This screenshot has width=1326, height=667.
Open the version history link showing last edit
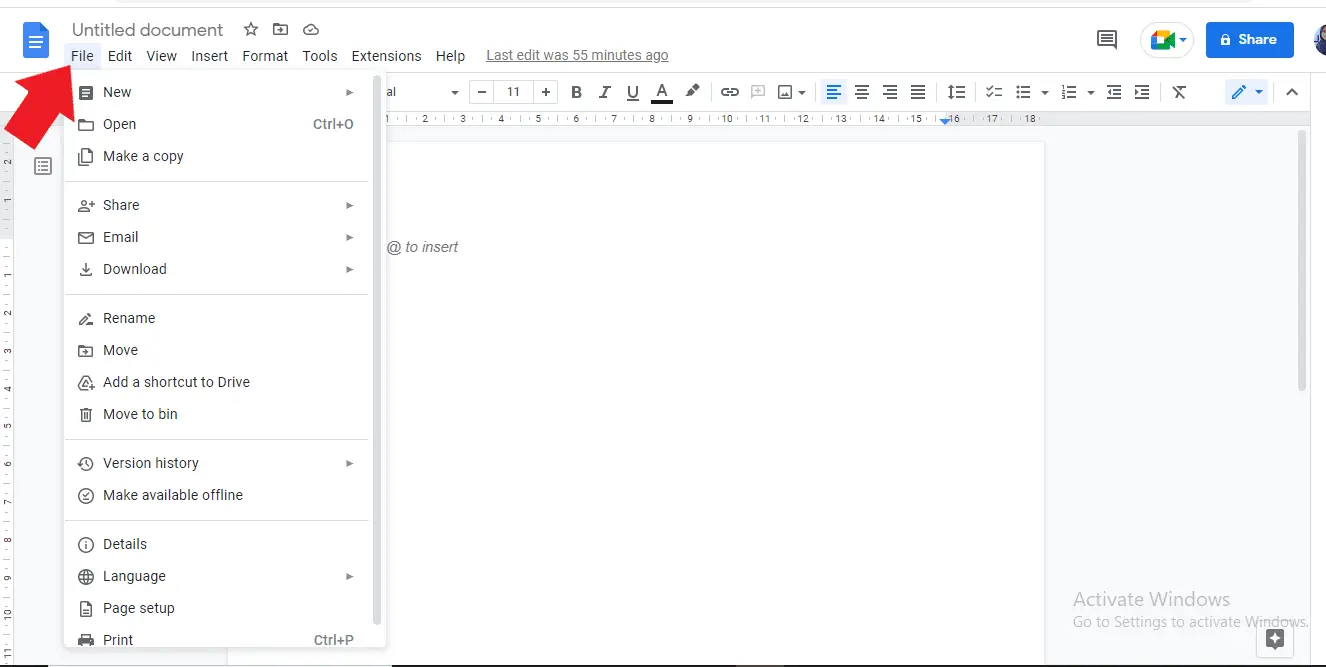click(577, 55)
